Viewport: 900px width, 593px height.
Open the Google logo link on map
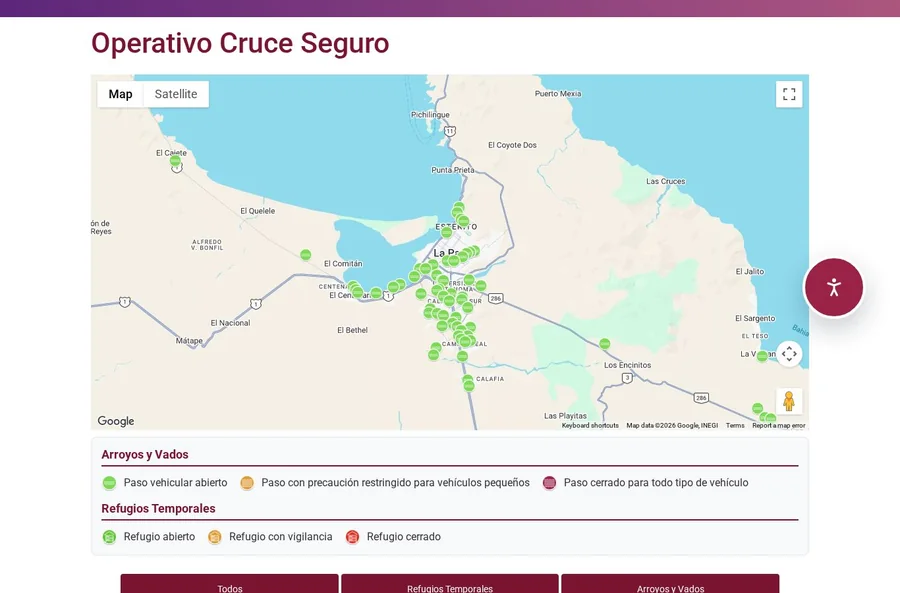[116, 421]
